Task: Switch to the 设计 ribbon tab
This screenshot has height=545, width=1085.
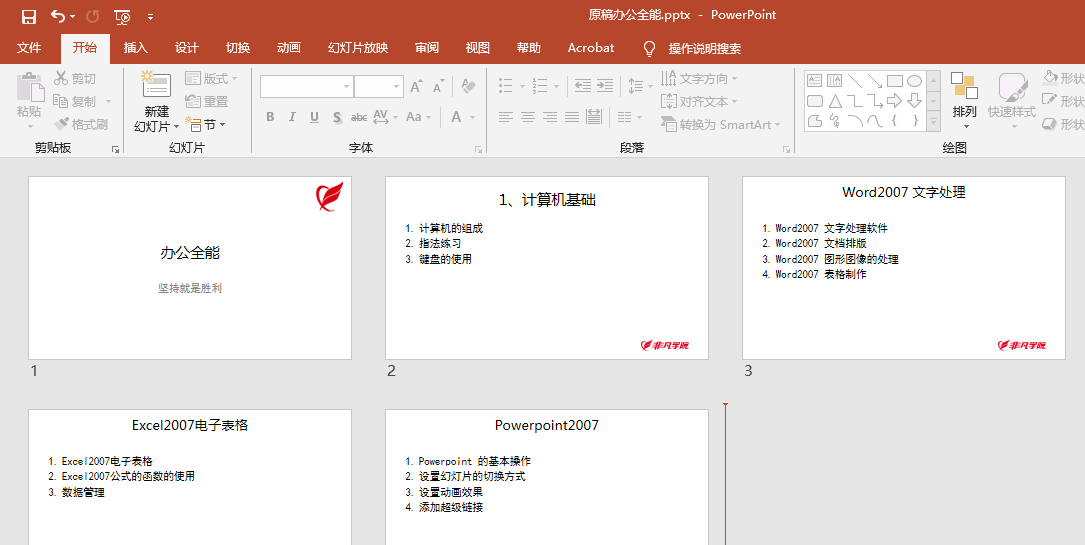Action: pyautogui.click(x=187, y=48)
